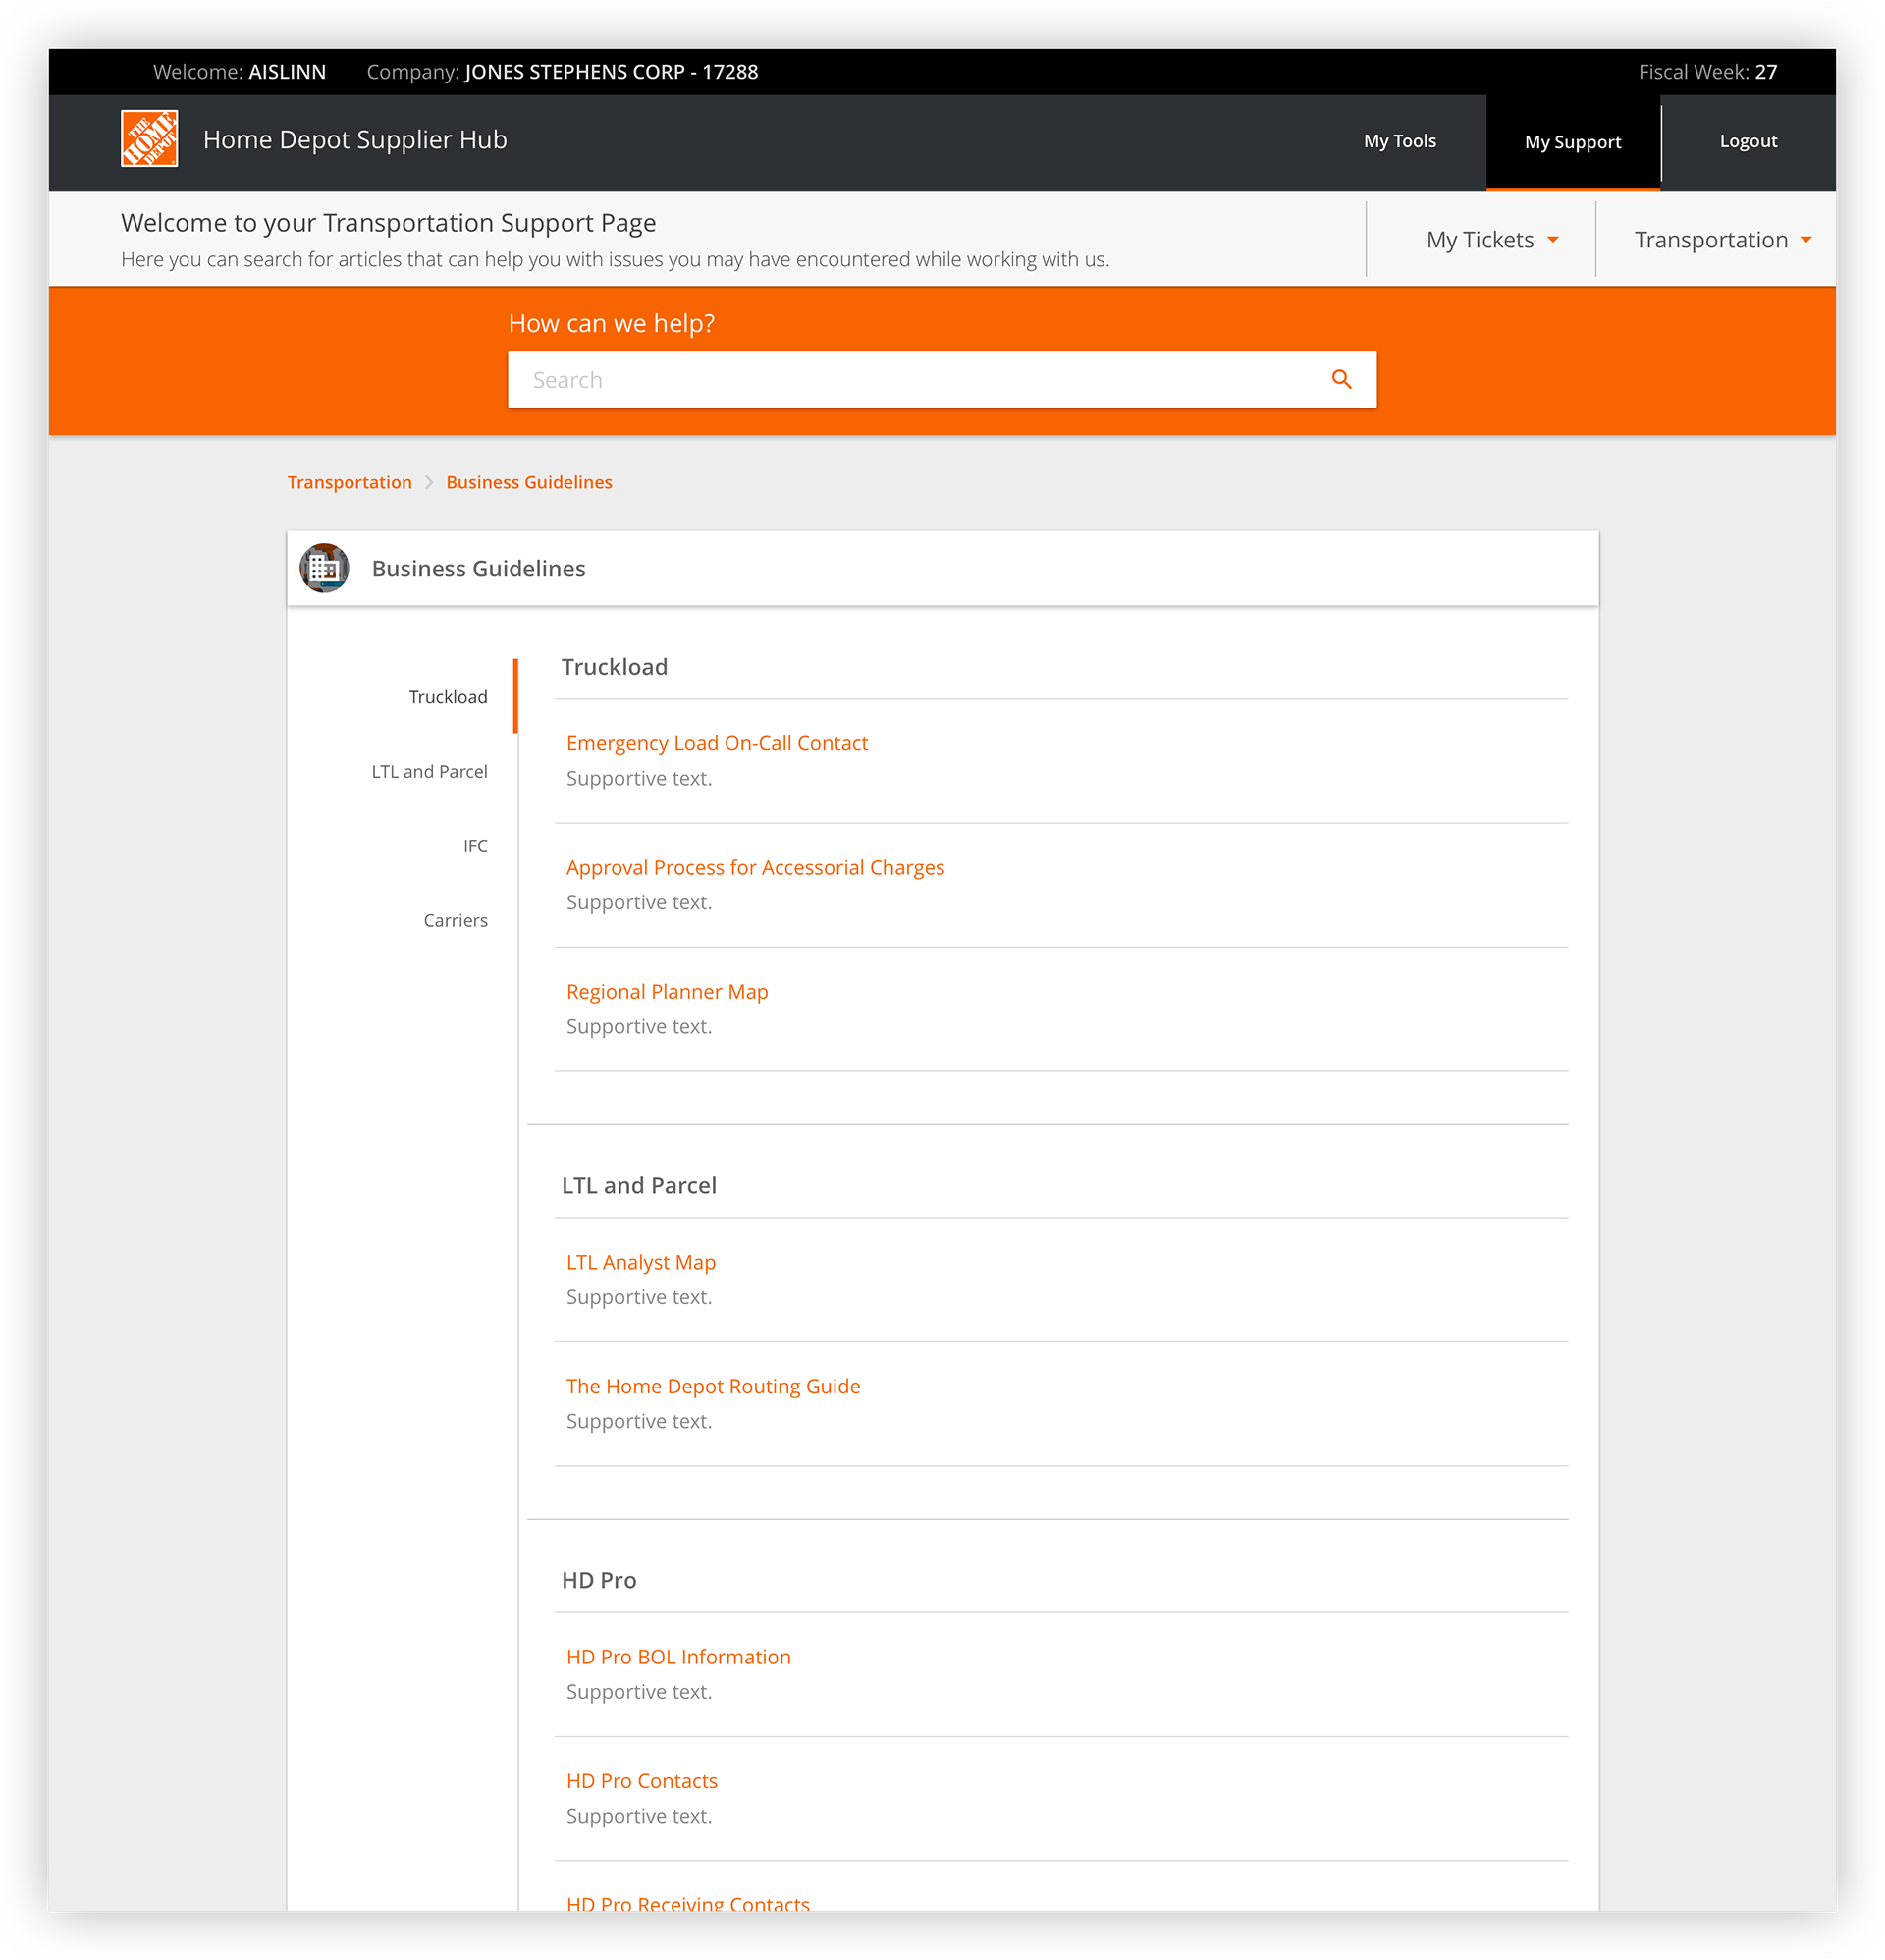Click the Home Depot Supplier Hub title
The image size is (1885, 1960).
[355, 140]
